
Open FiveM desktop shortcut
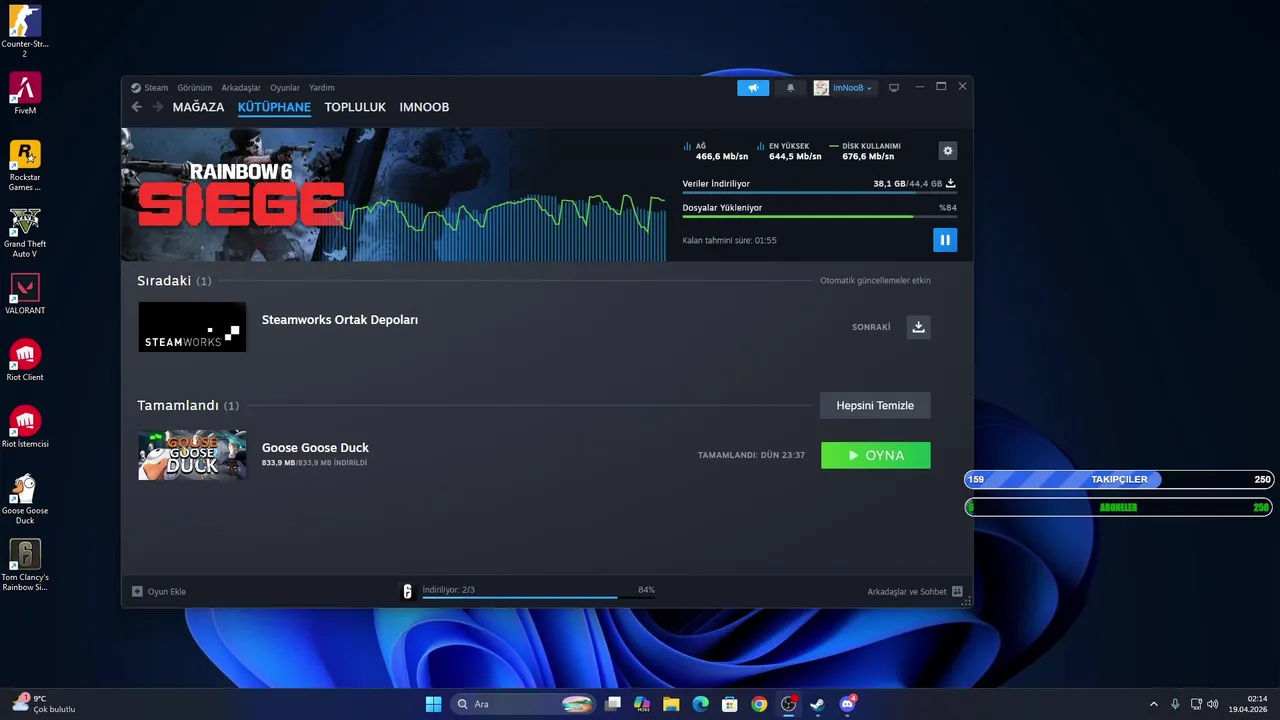(25, 93)
